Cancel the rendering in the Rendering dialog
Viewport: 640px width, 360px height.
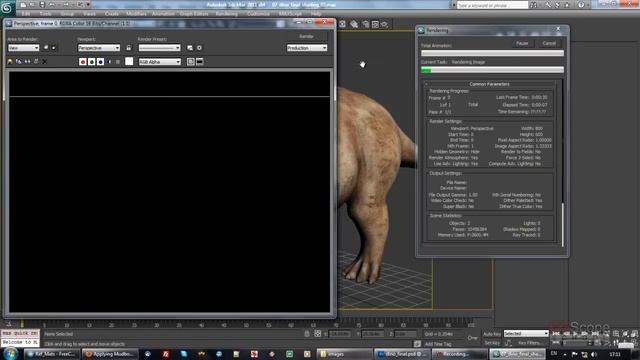pos(549,43)
